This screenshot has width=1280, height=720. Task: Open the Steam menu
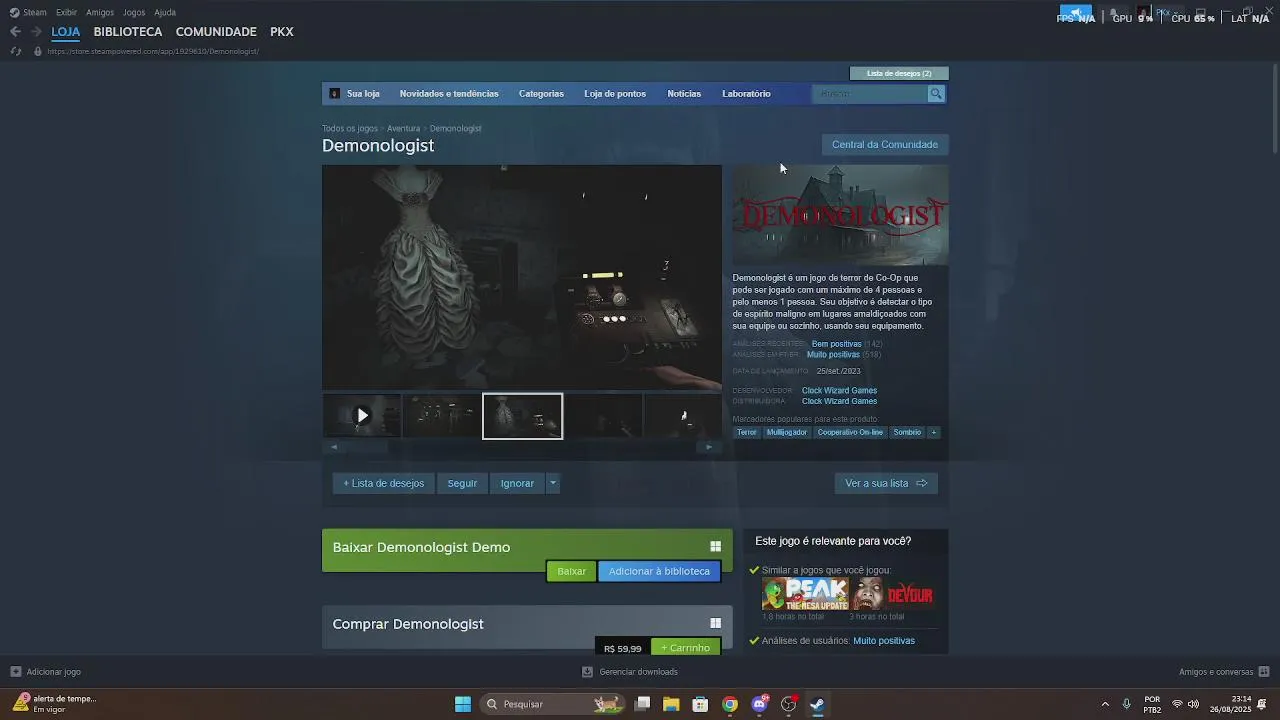coord(28,12)
